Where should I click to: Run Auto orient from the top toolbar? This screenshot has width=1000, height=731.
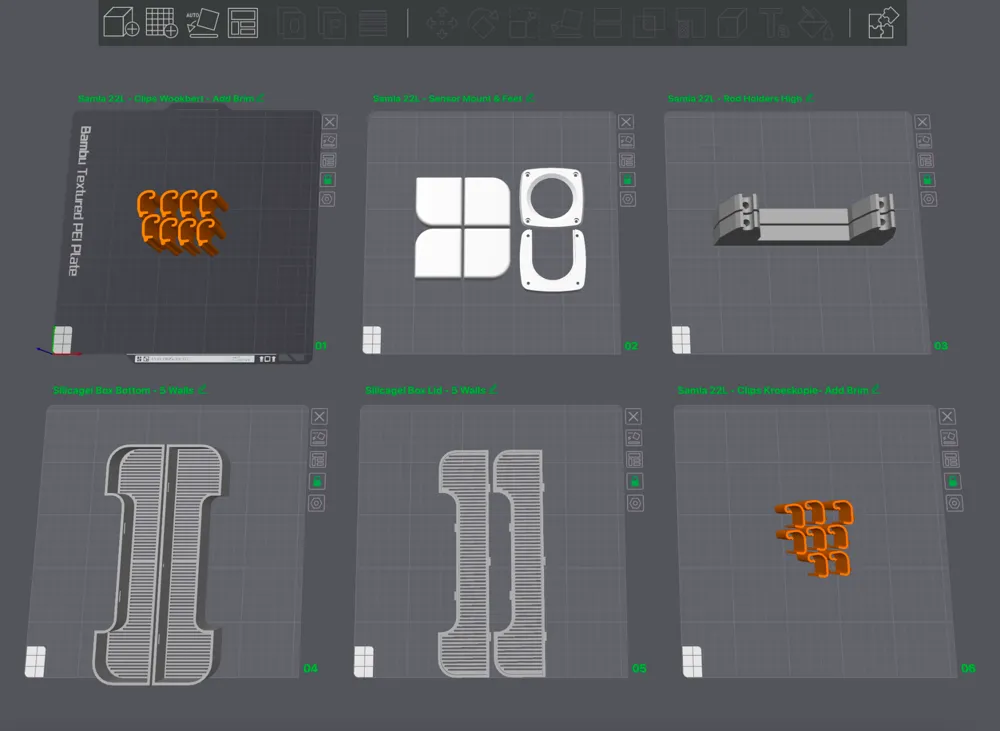coord(203,22)
